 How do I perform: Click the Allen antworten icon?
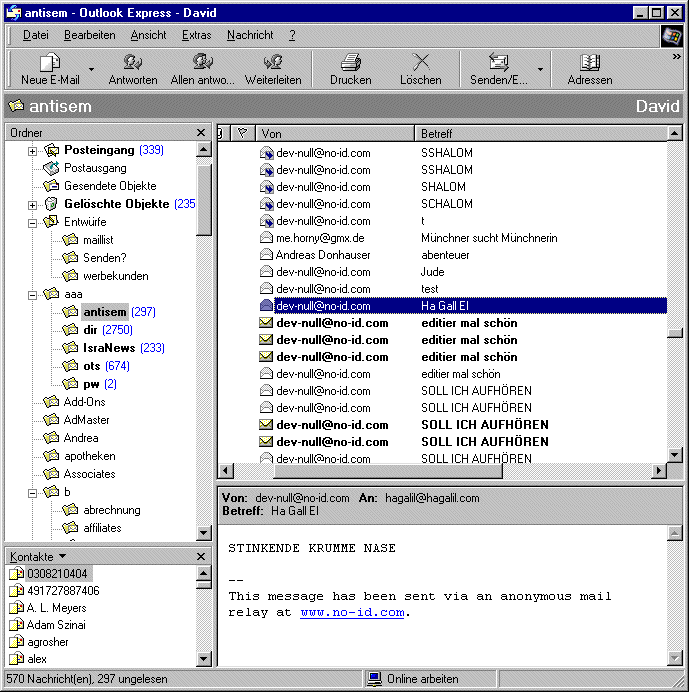[202, 63]
